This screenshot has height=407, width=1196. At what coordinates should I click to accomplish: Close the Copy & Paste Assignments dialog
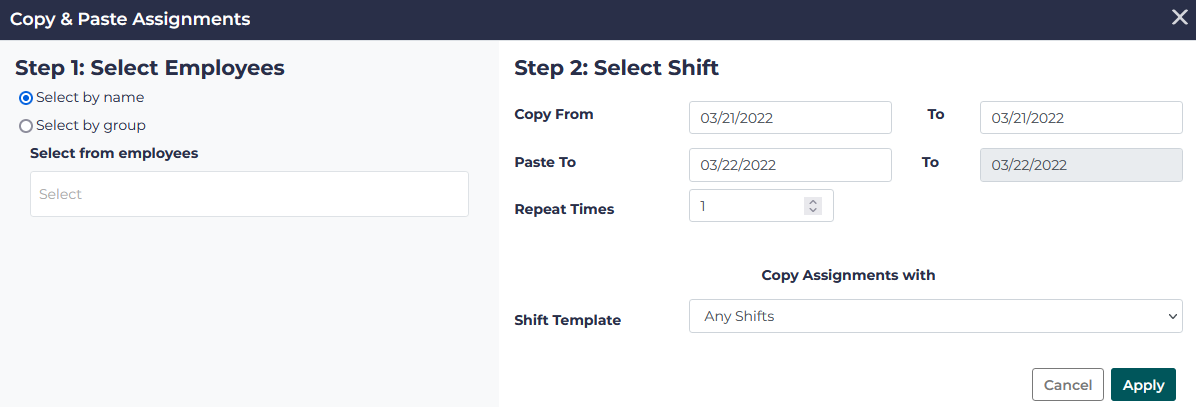coord(1180,19)
